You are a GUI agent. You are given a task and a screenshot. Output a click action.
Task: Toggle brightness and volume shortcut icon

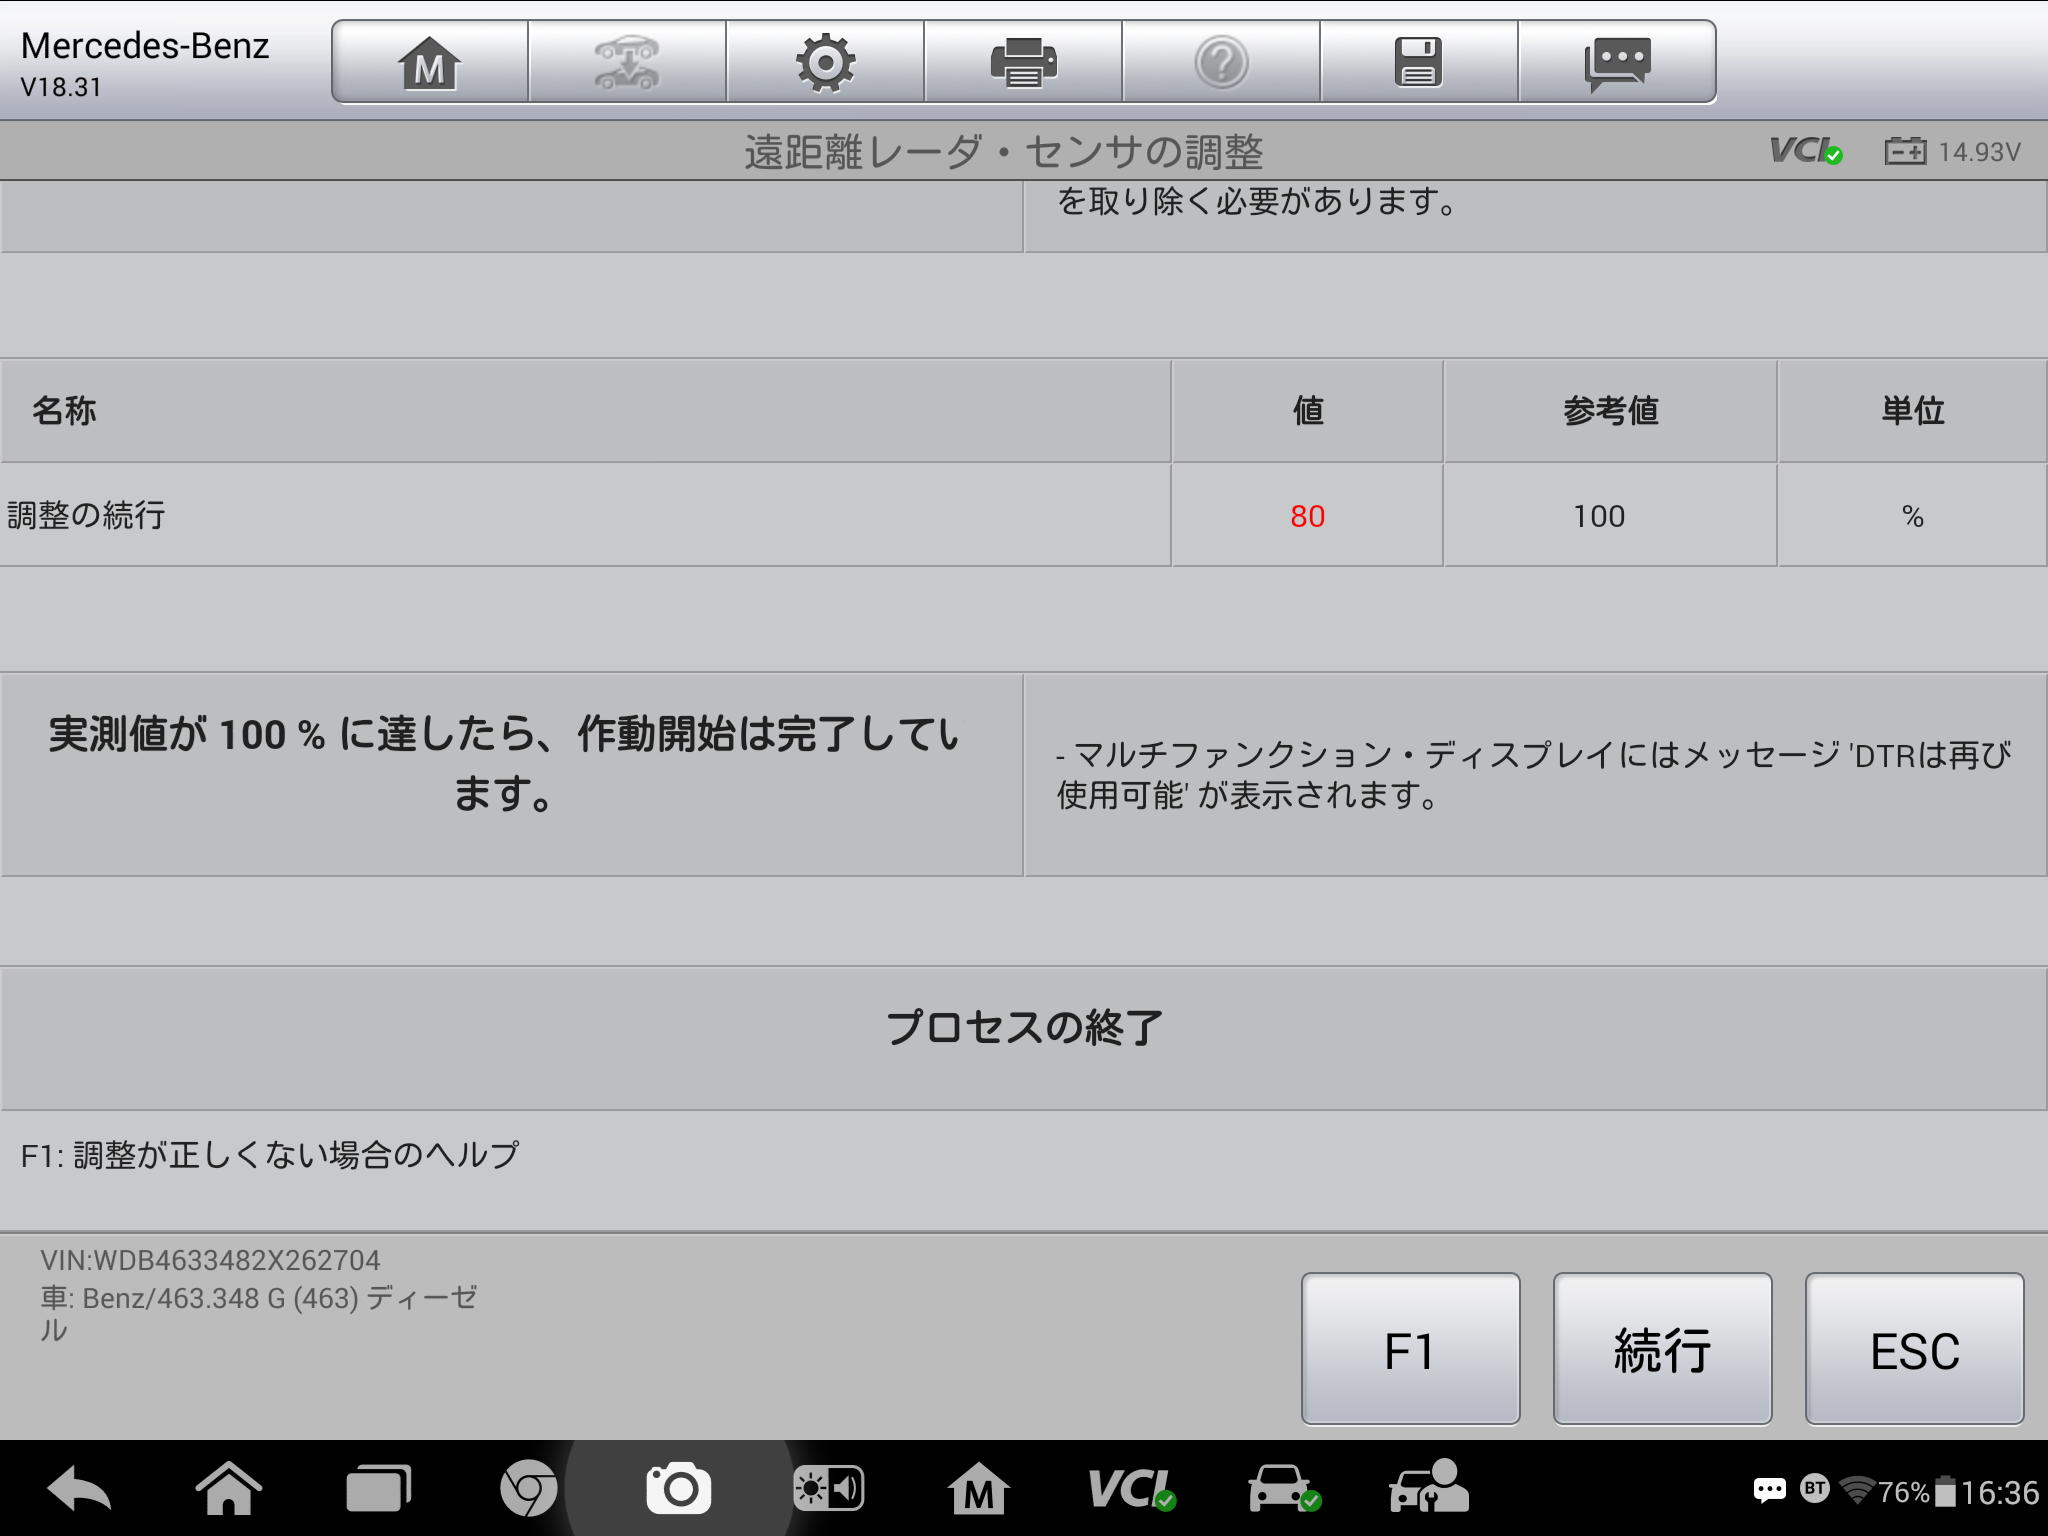[828, 1489]
